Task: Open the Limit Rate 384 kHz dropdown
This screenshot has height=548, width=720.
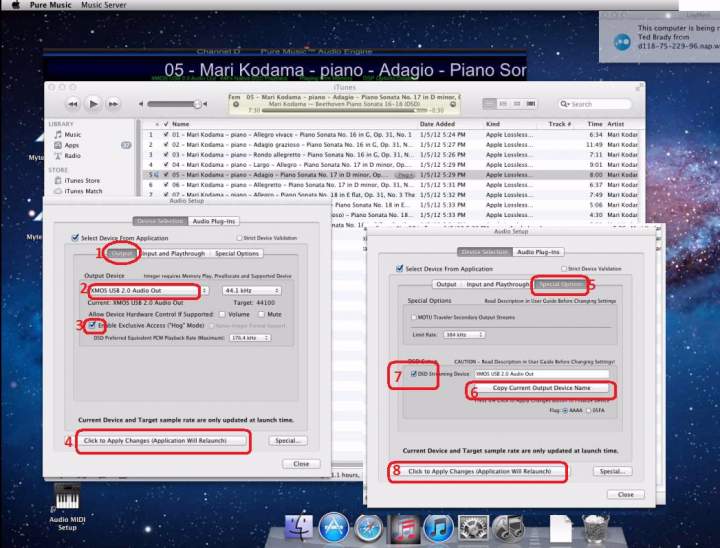Action: [x=464, y=334]
